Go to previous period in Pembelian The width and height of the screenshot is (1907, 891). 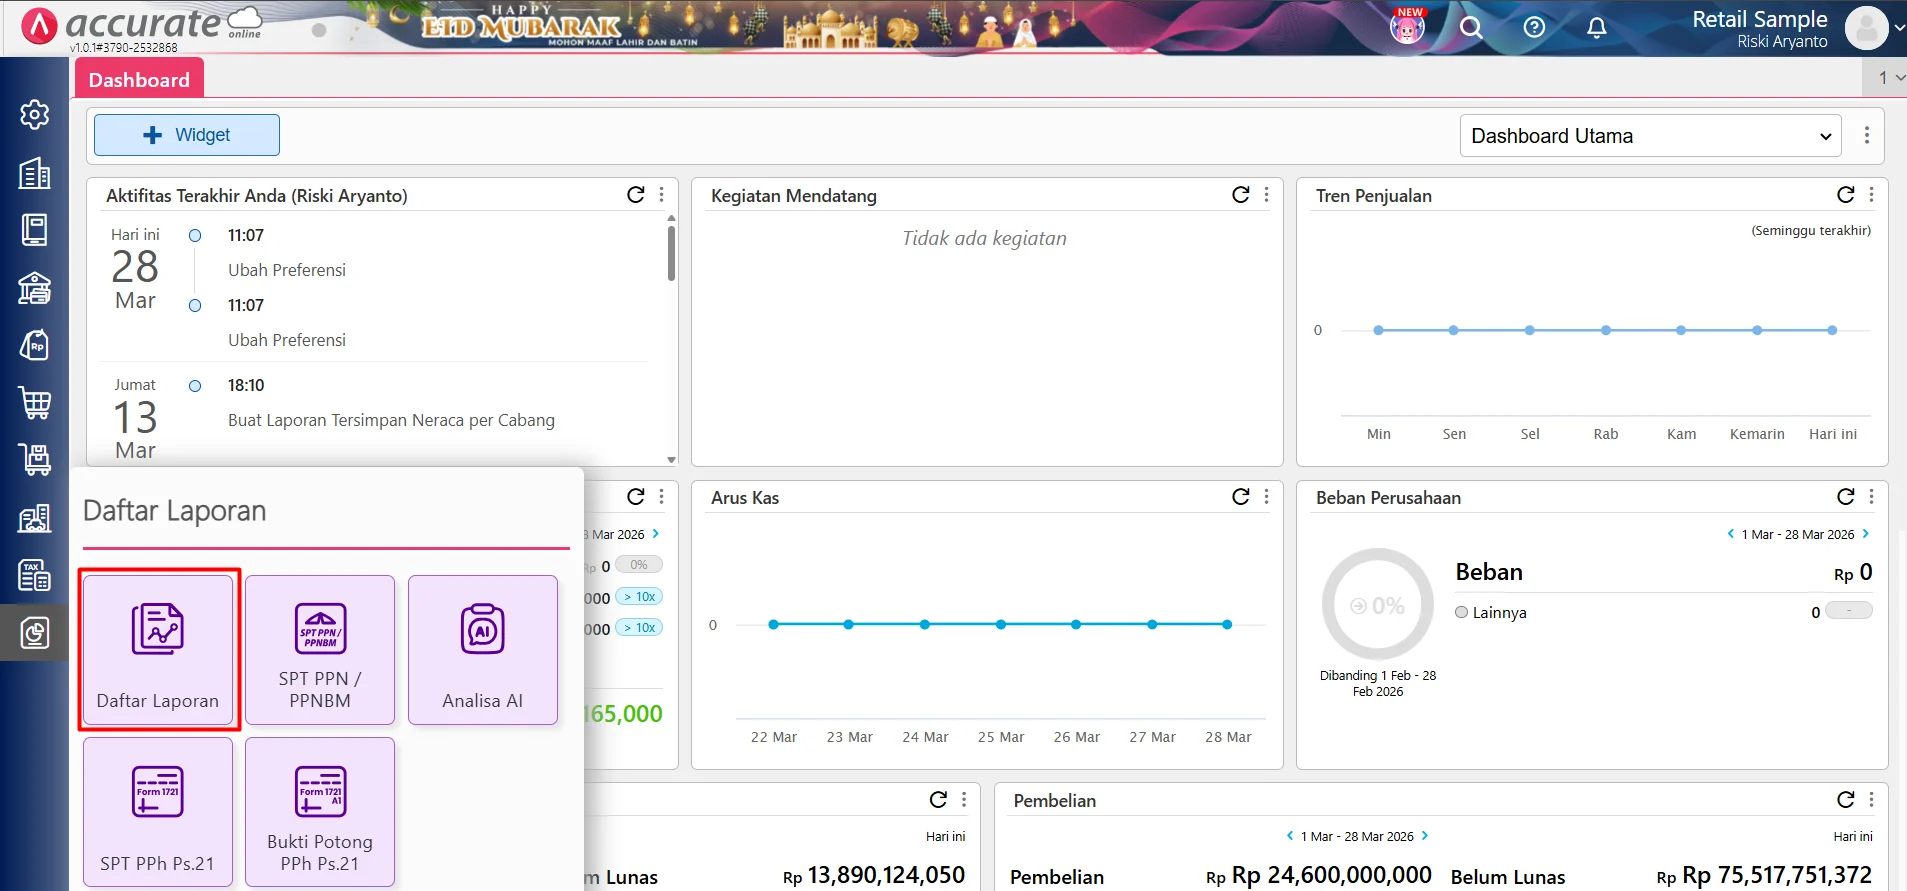pyautogui.click(x=1290, y=836)
